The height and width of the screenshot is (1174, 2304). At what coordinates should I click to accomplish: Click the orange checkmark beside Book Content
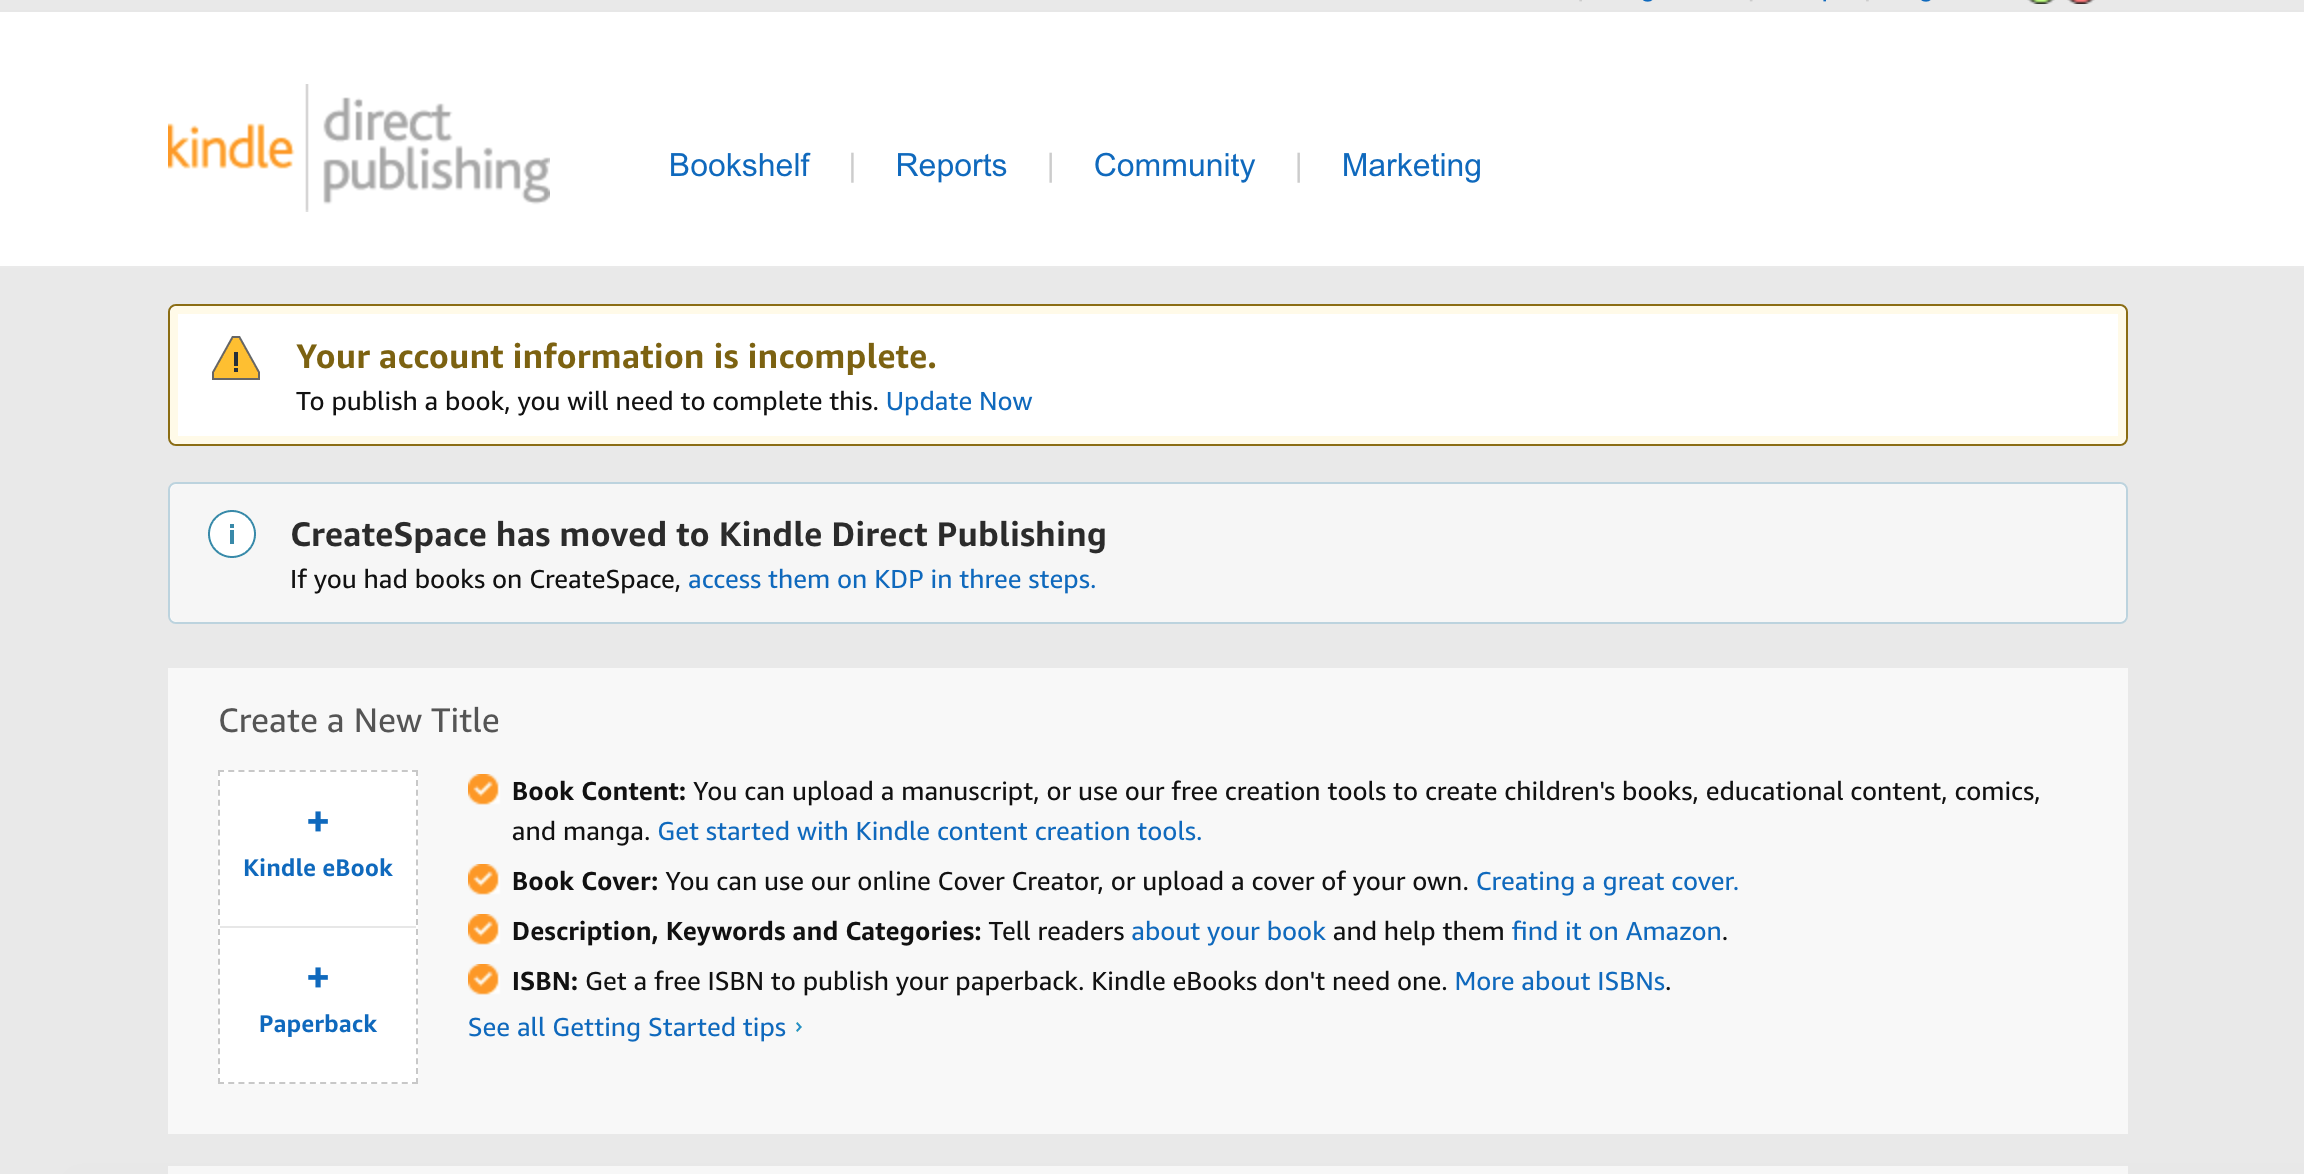coord(483,789)
